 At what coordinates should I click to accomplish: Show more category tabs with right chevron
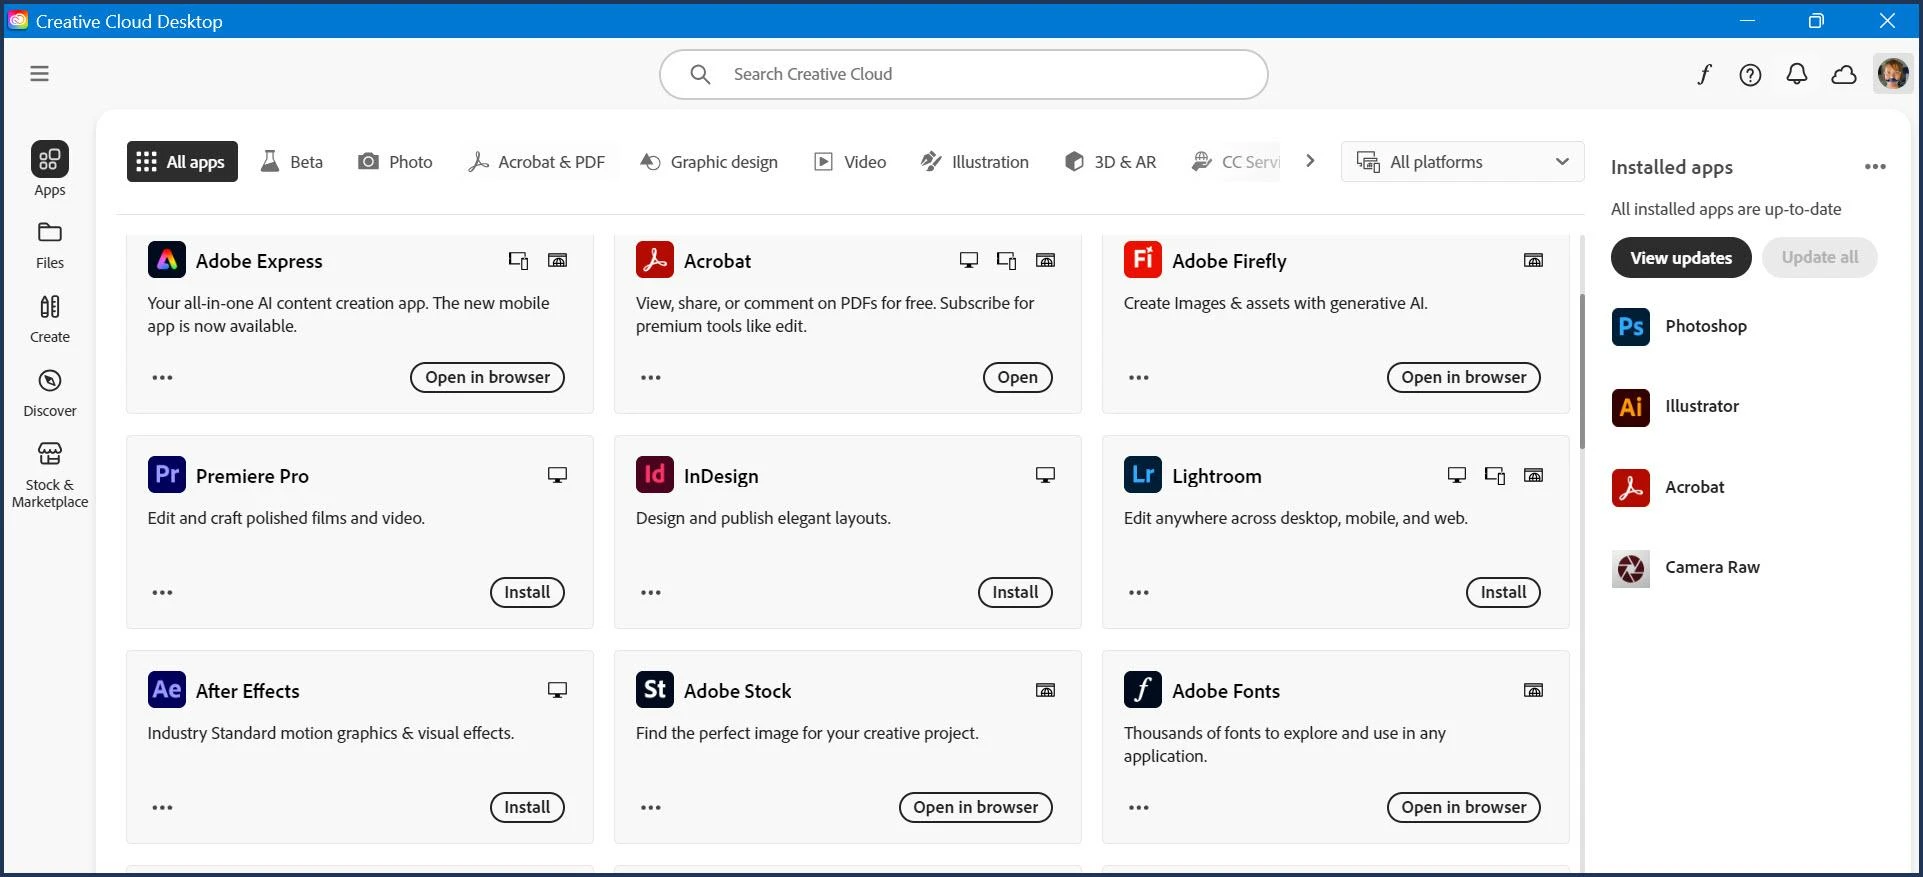point(1310,161)
